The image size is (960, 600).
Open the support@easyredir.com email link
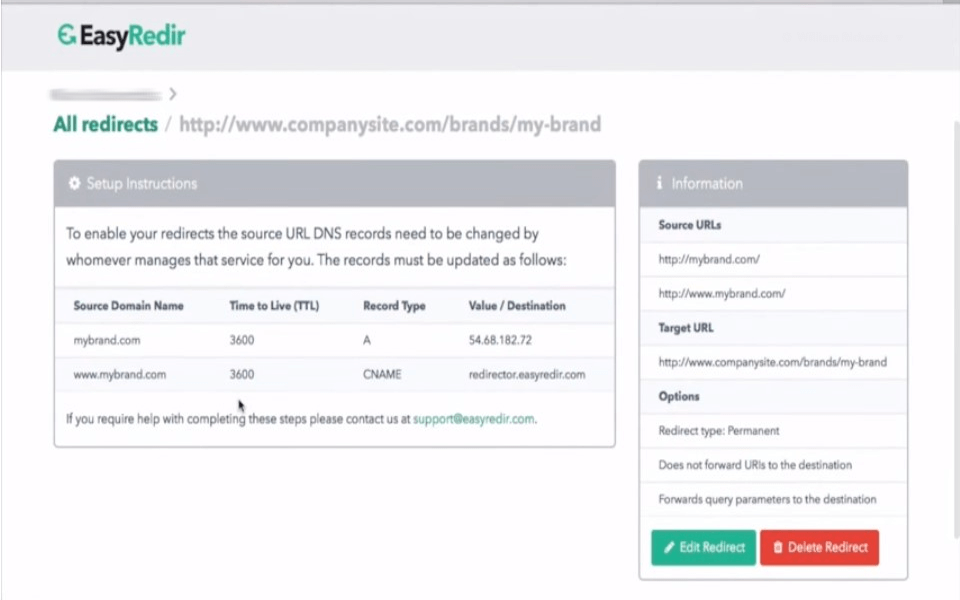[473, 419]
